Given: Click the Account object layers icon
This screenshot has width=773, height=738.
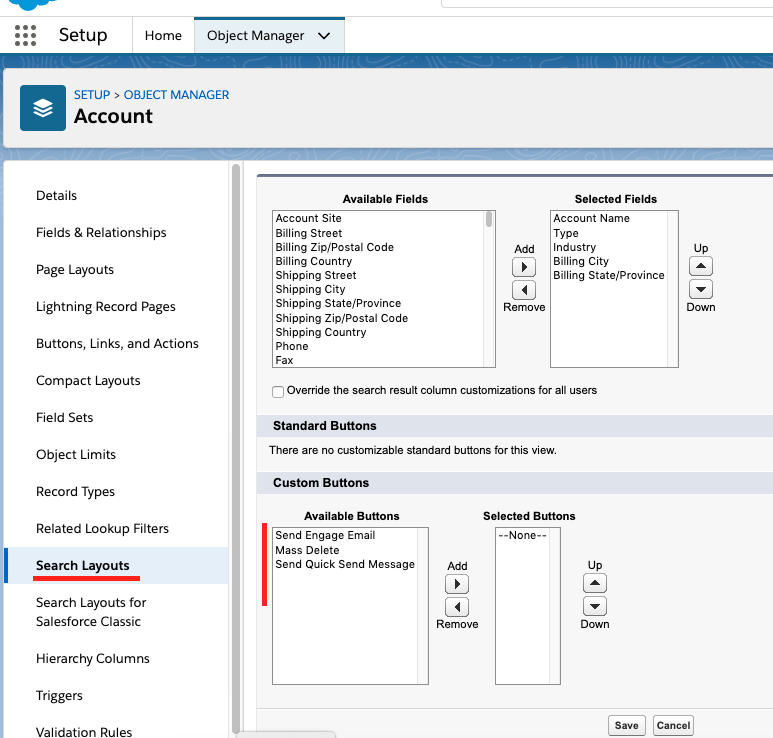Looking at the screenshot, I should coord(43,108).
